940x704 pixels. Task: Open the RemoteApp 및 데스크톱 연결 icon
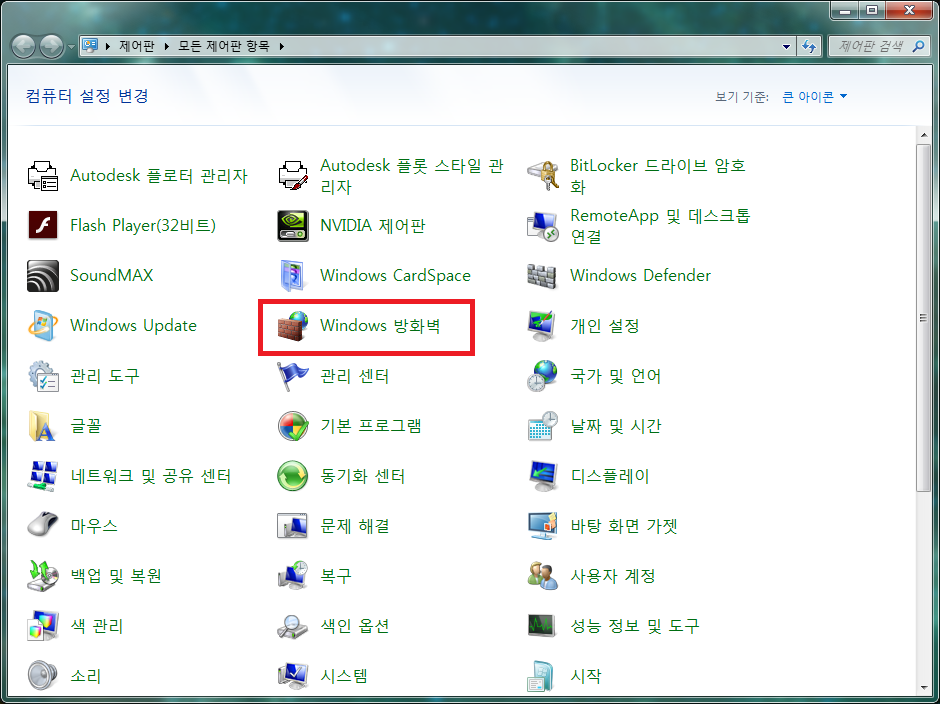click(543, 225)
